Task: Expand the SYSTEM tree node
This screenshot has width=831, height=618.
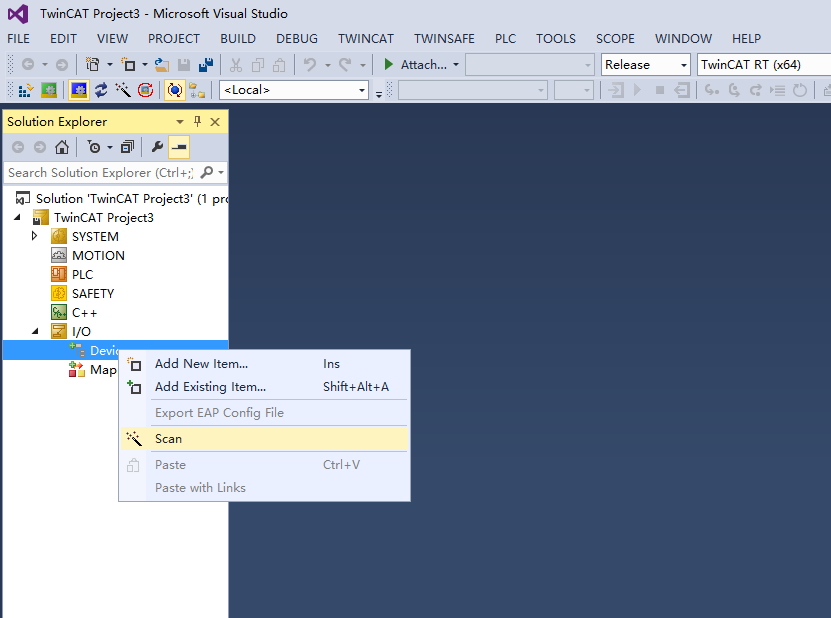Action: 34,236
